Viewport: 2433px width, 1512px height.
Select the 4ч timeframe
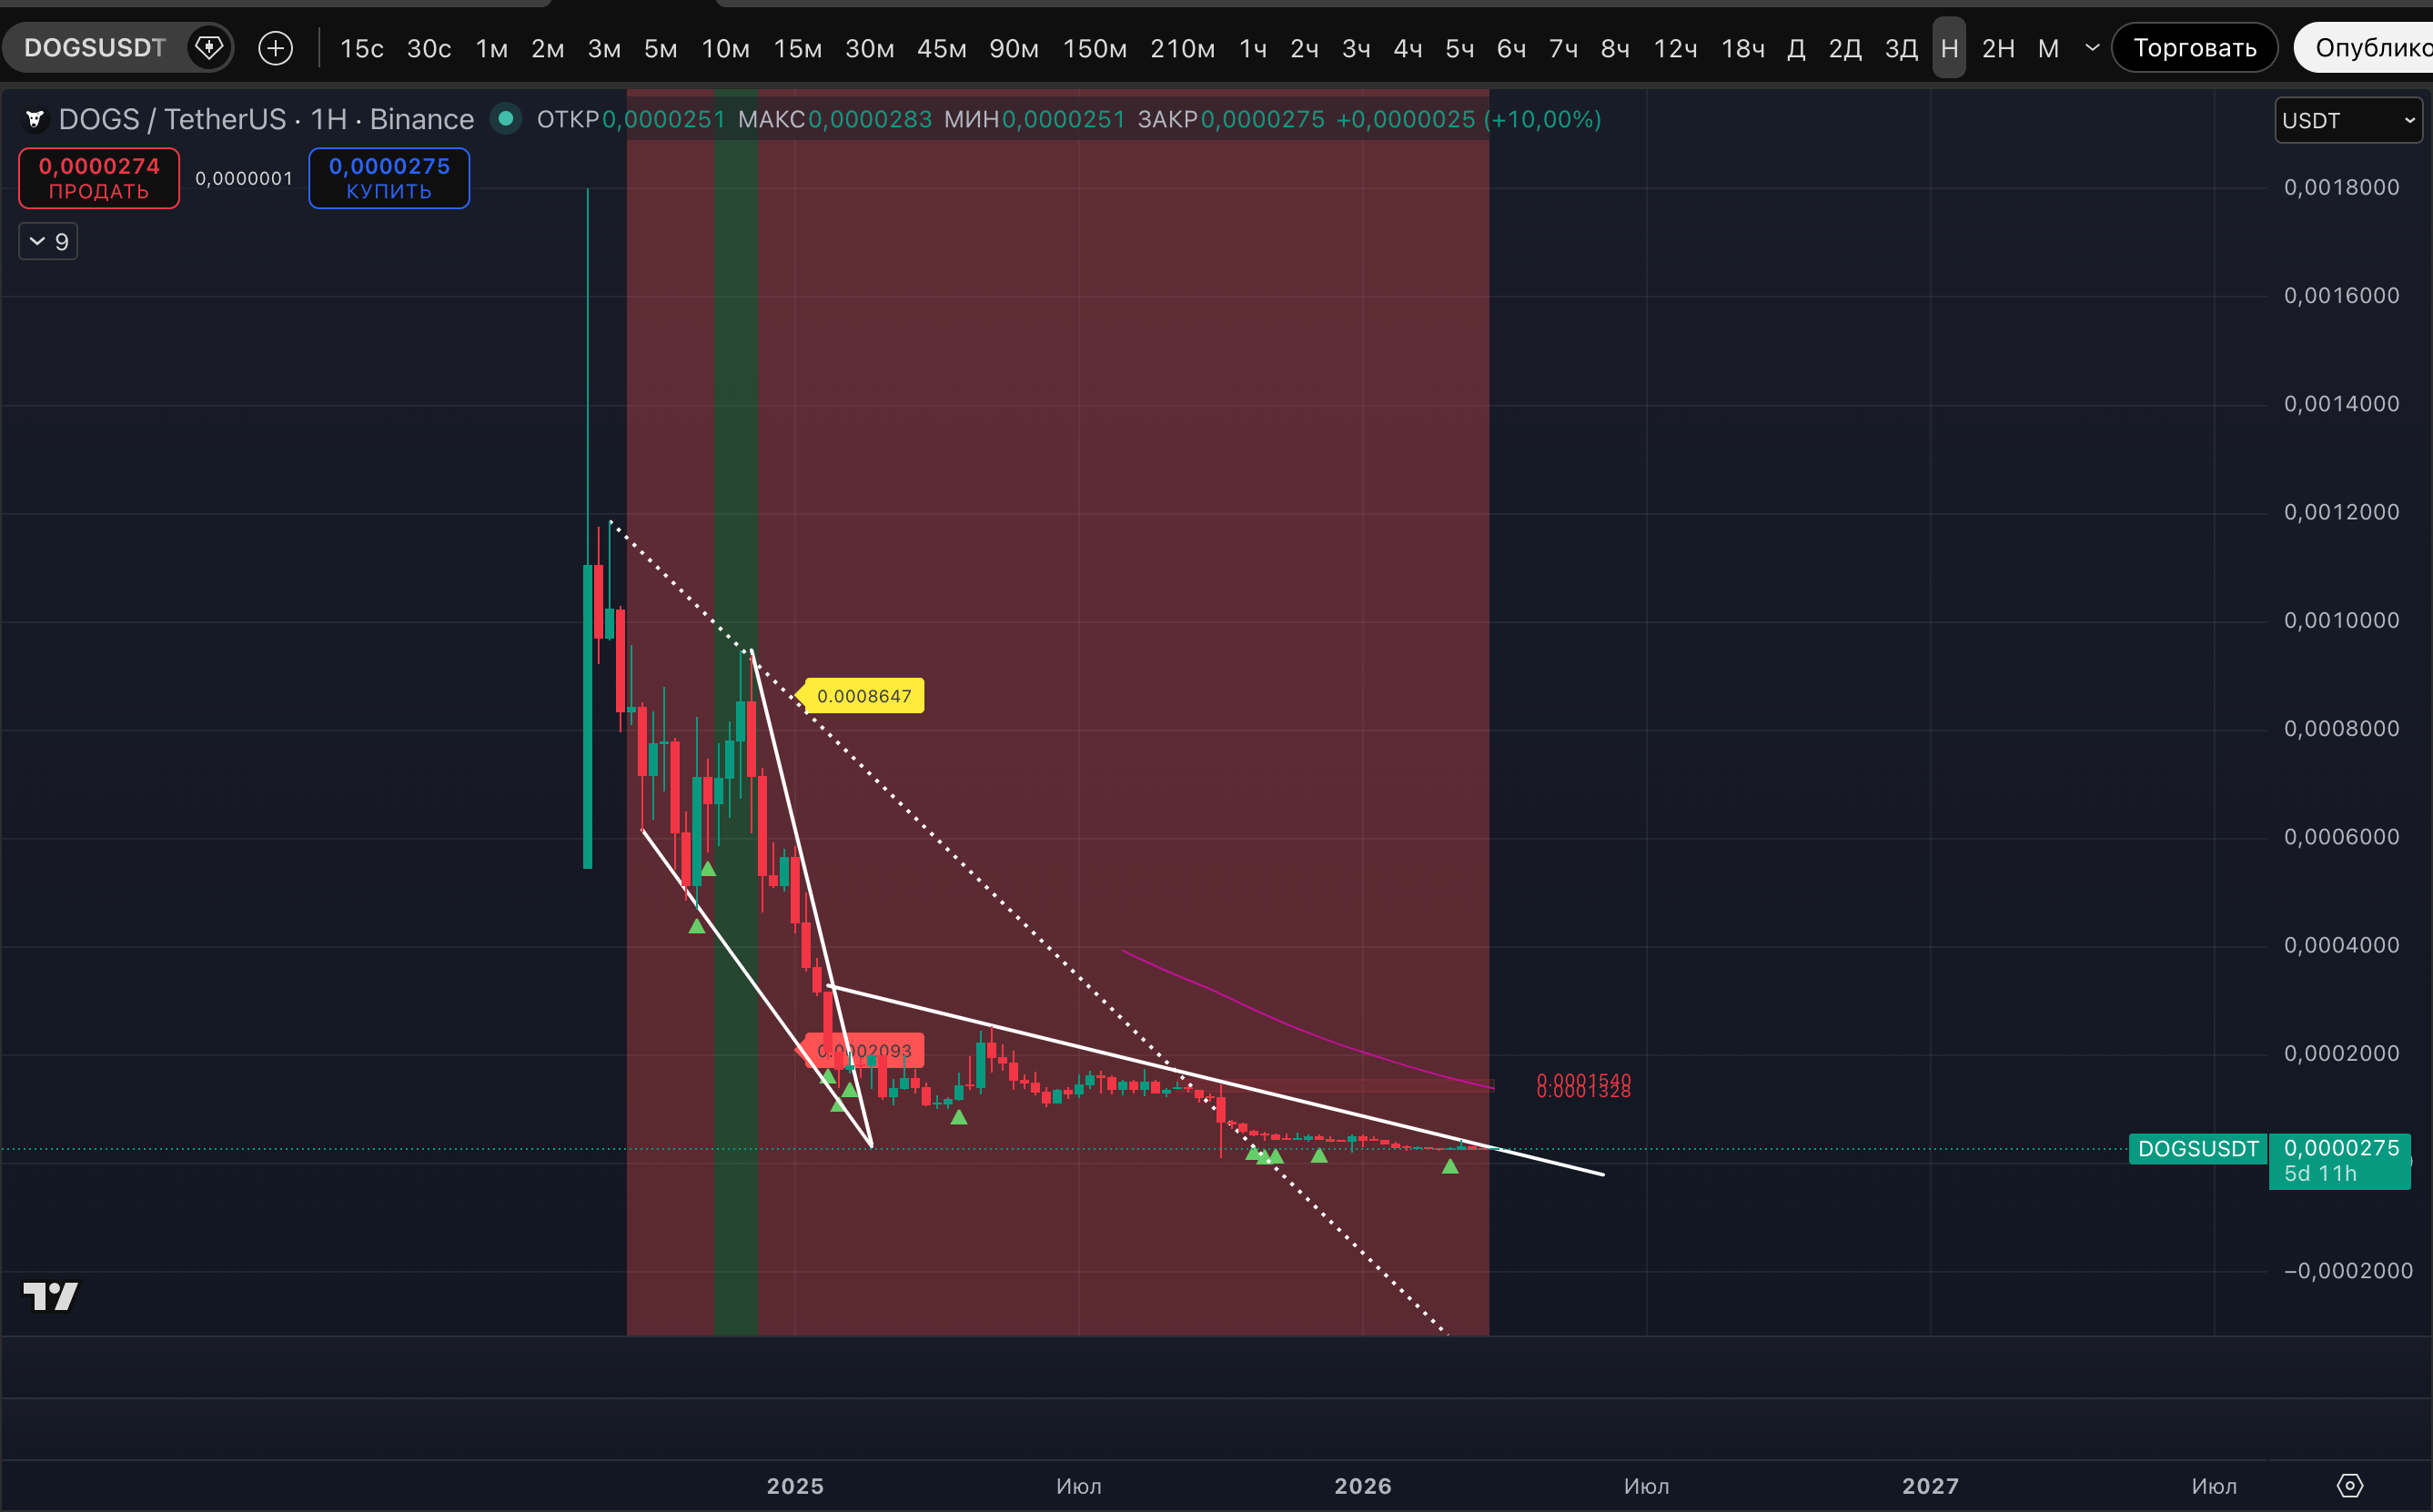1407,48
